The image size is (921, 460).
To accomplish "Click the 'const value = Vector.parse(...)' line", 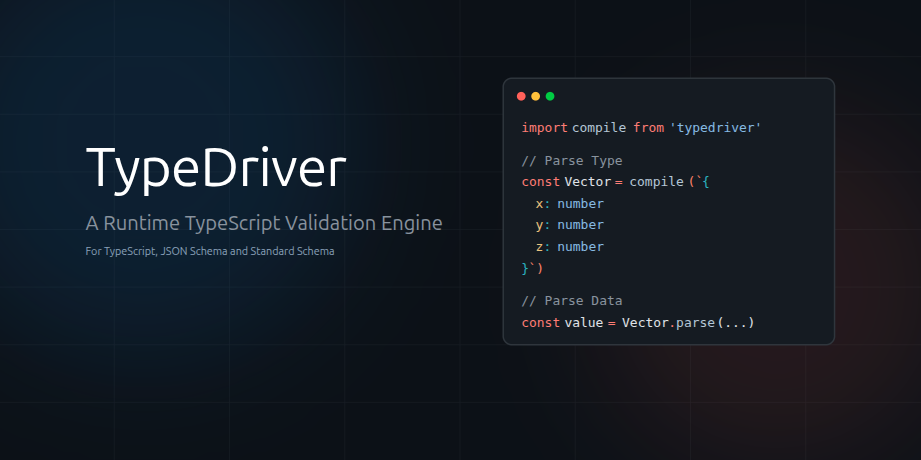I will point(638,323).
